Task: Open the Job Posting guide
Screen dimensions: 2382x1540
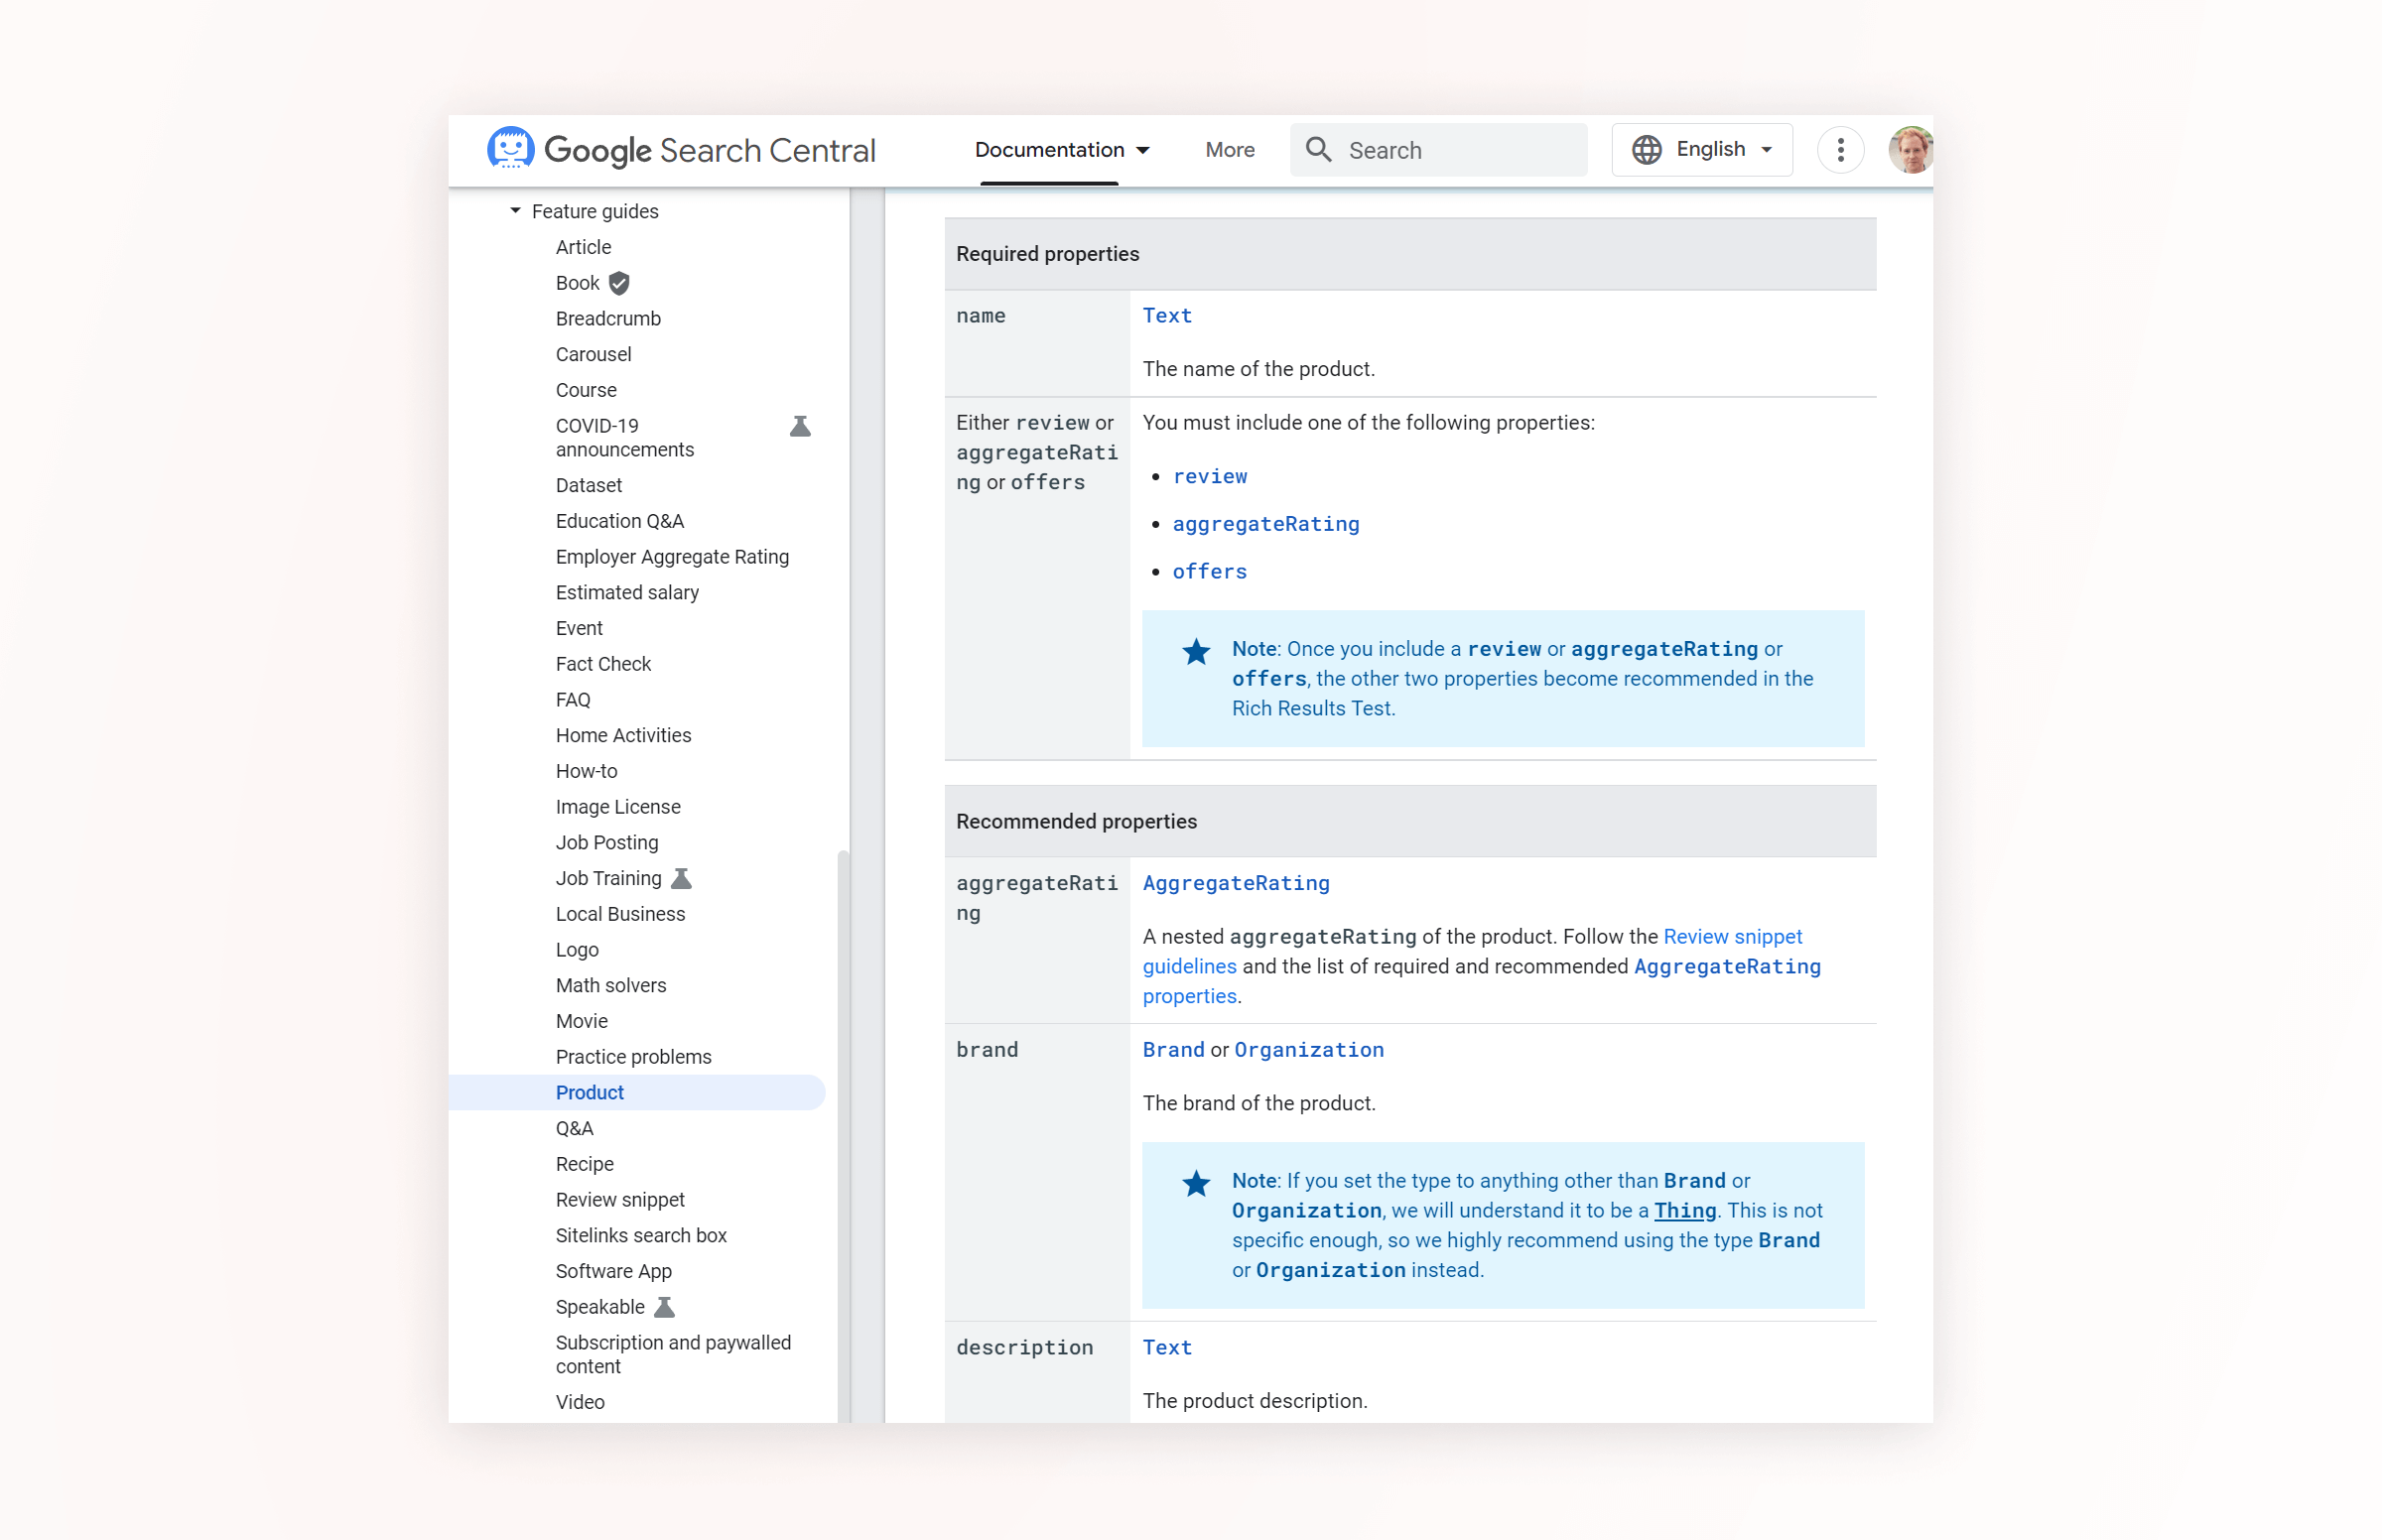Action: tap(607, 843)
